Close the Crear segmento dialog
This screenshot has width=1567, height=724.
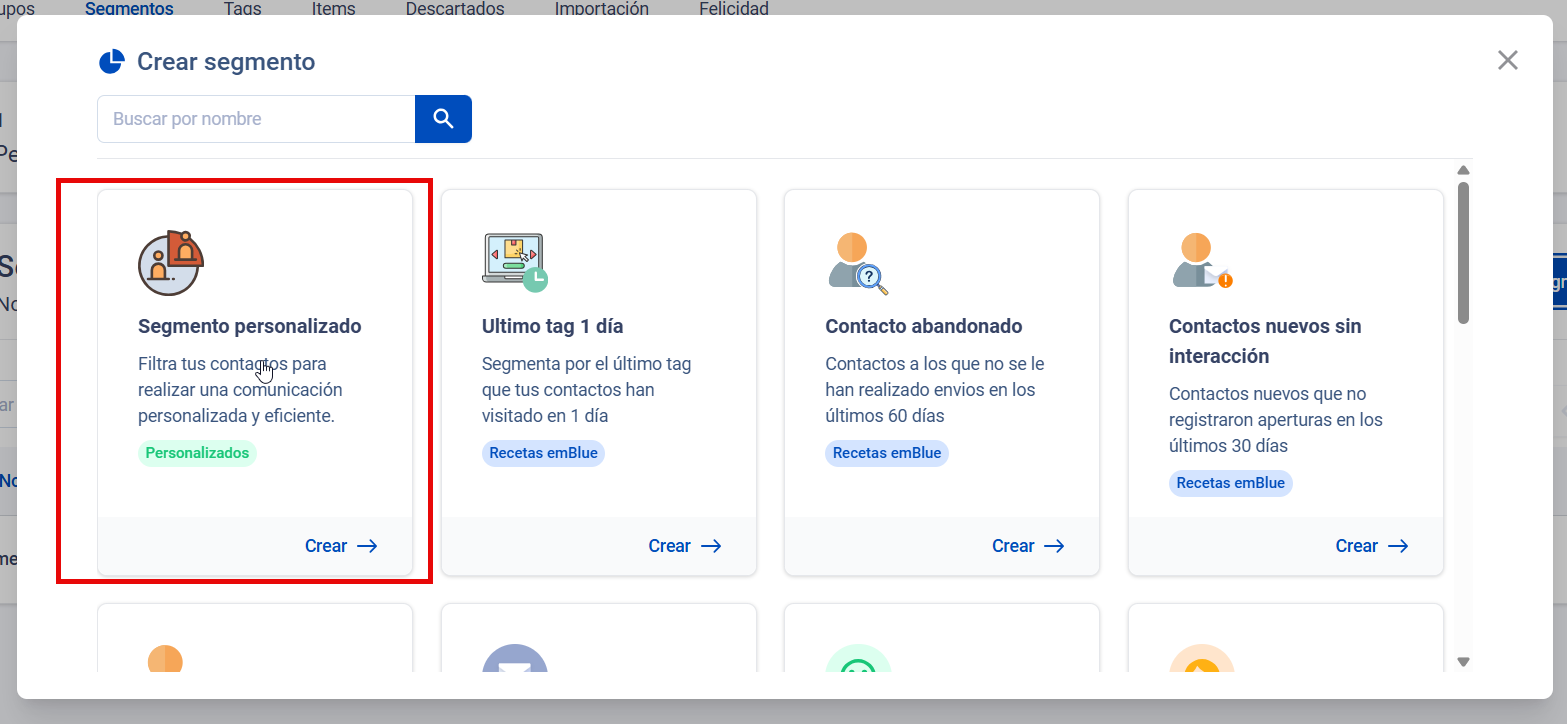[1507, 60]
